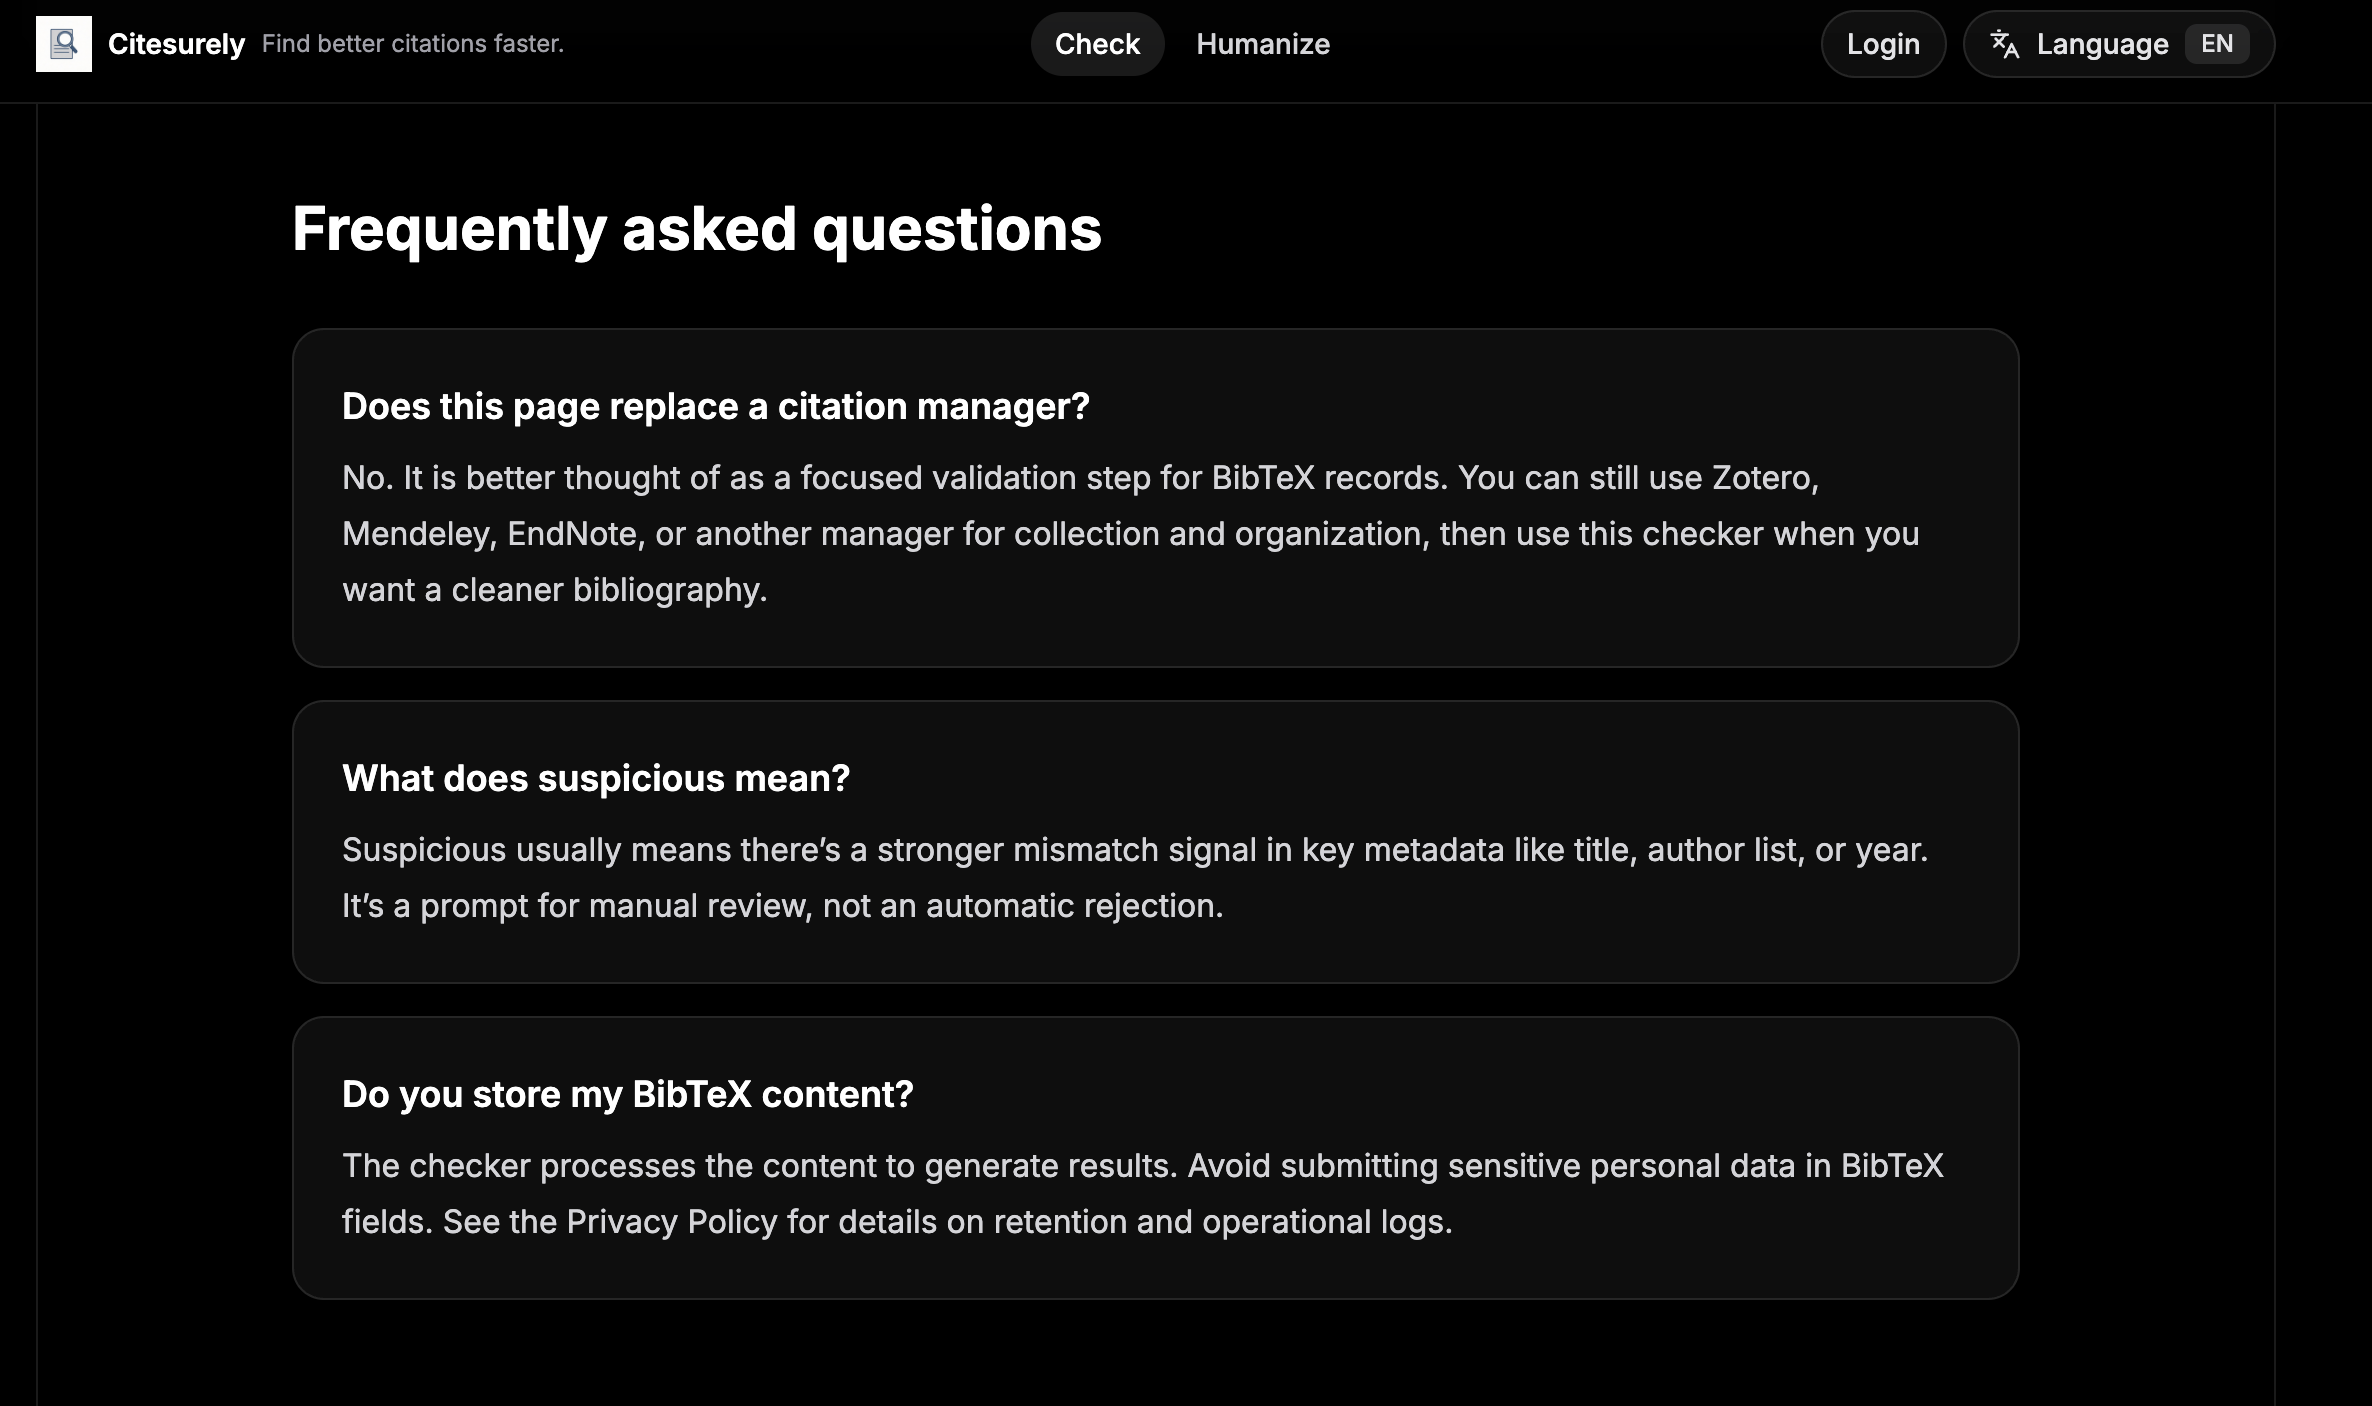Click the word Mendeley in the answer
2372x1406 pixels.
(x=418, y=534)
